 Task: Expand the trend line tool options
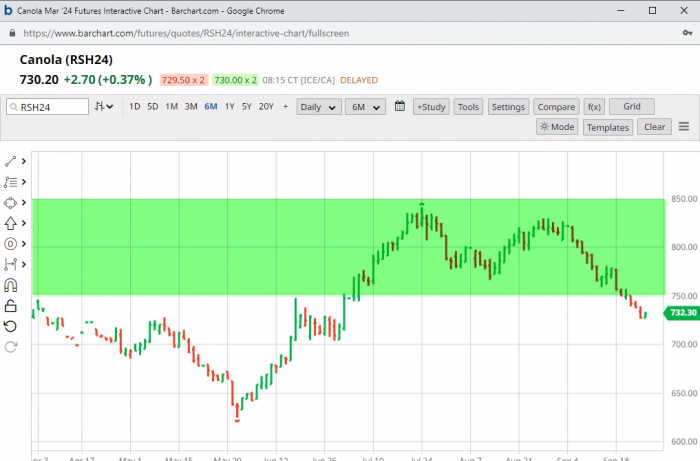(x=24, y=161)
